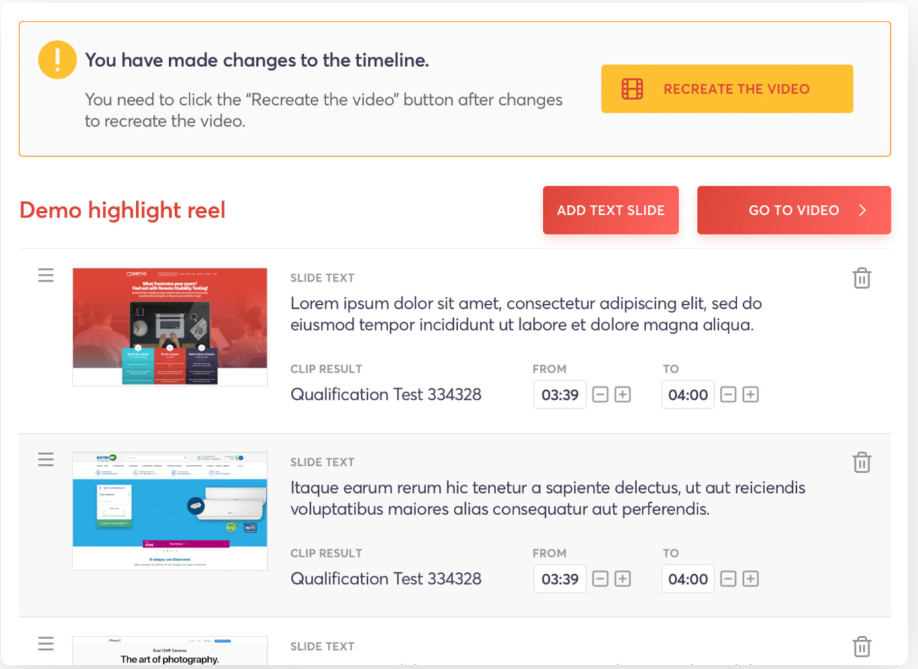Edit the Lorem ipsum slide text
Screen dimensions: 918x669
[x=526, y=314]
